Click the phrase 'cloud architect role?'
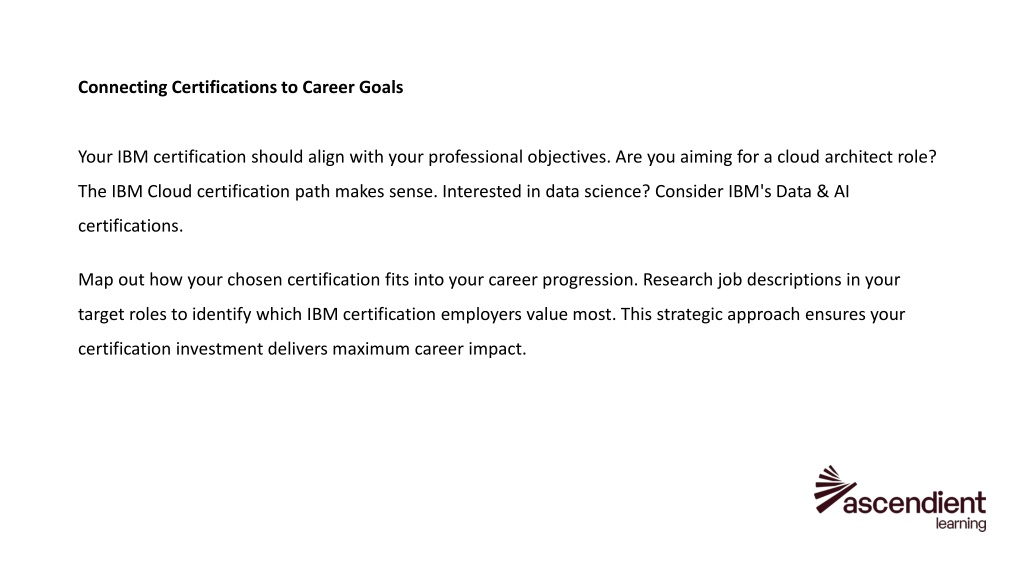Screen dimensions: 1024x576 click(x=856, y=157)
